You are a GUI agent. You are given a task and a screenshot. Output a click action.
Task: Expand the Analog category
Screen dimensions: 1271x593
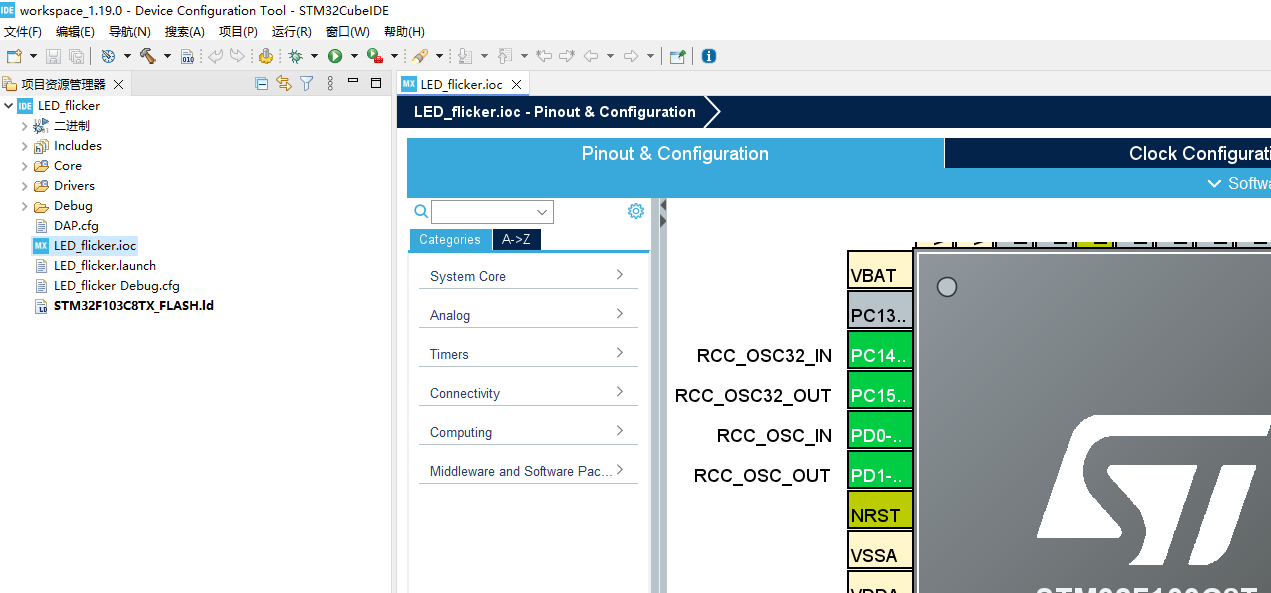pyautogui.click(x=528, y=314)
